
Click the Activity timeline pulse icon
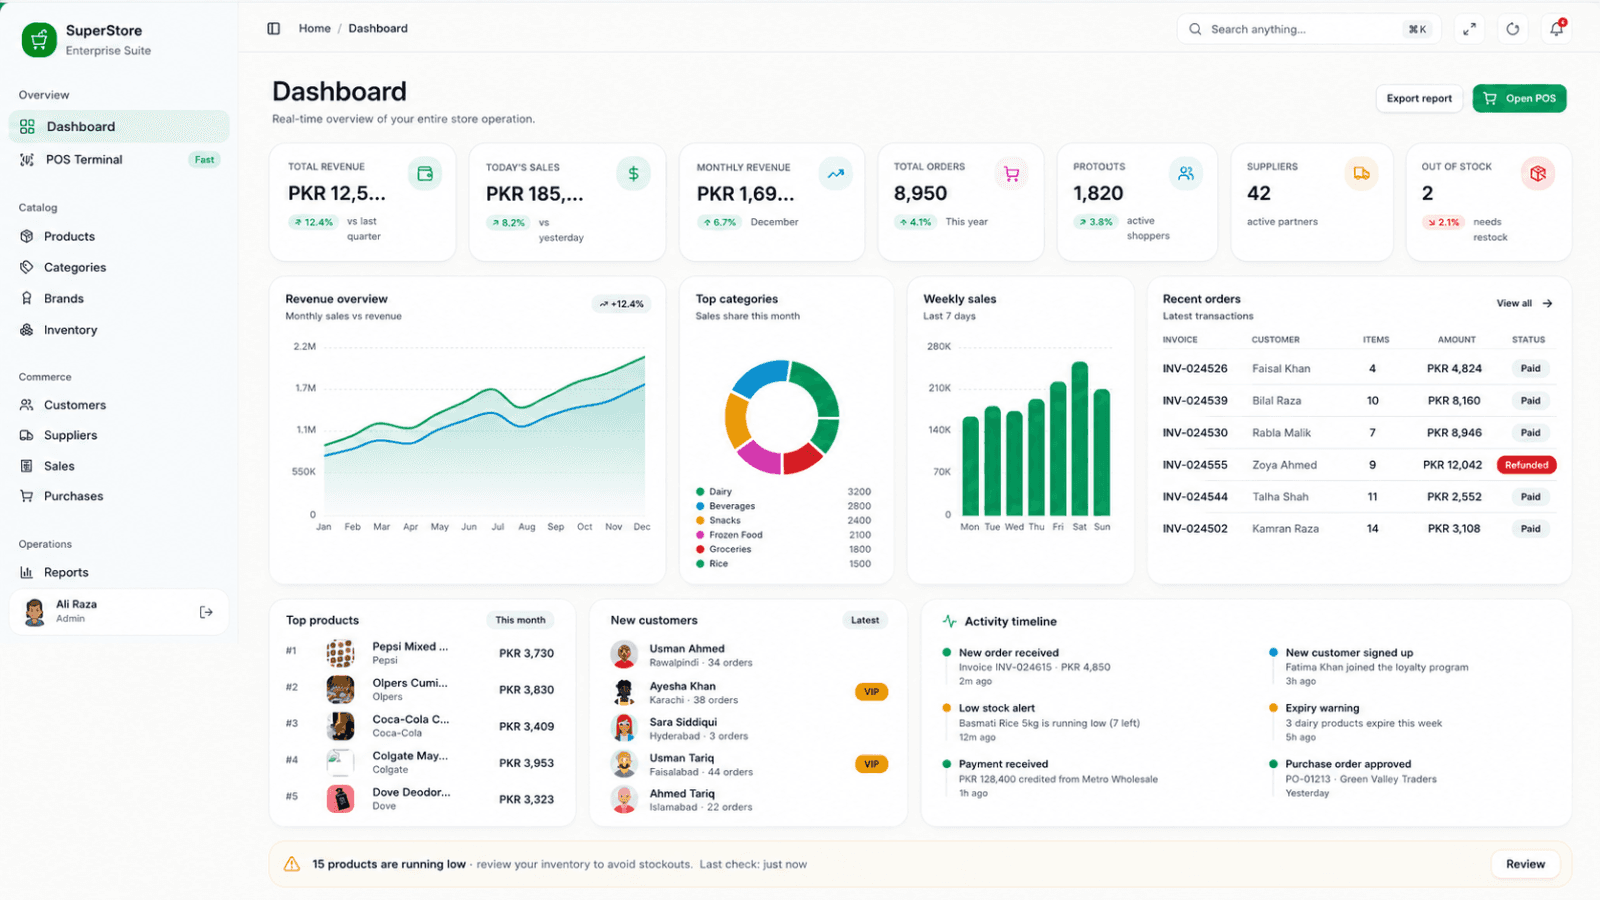(x=949, y=621)
